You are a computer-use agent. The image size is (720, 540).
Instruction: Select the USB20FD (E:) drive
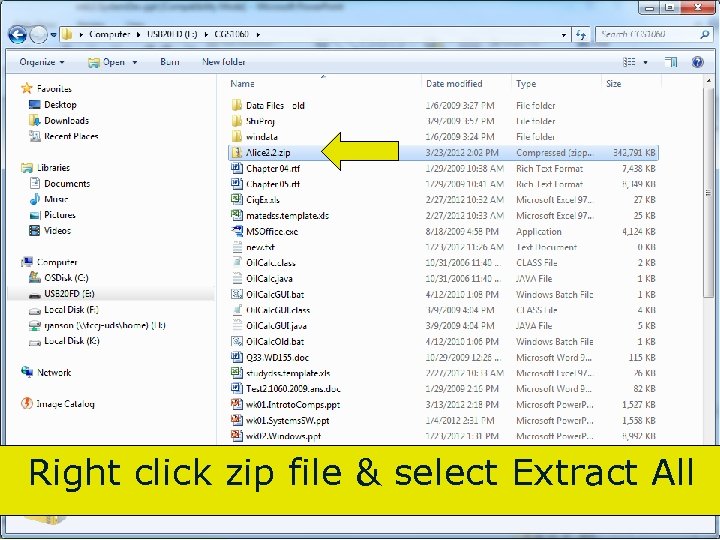[69, 293]
